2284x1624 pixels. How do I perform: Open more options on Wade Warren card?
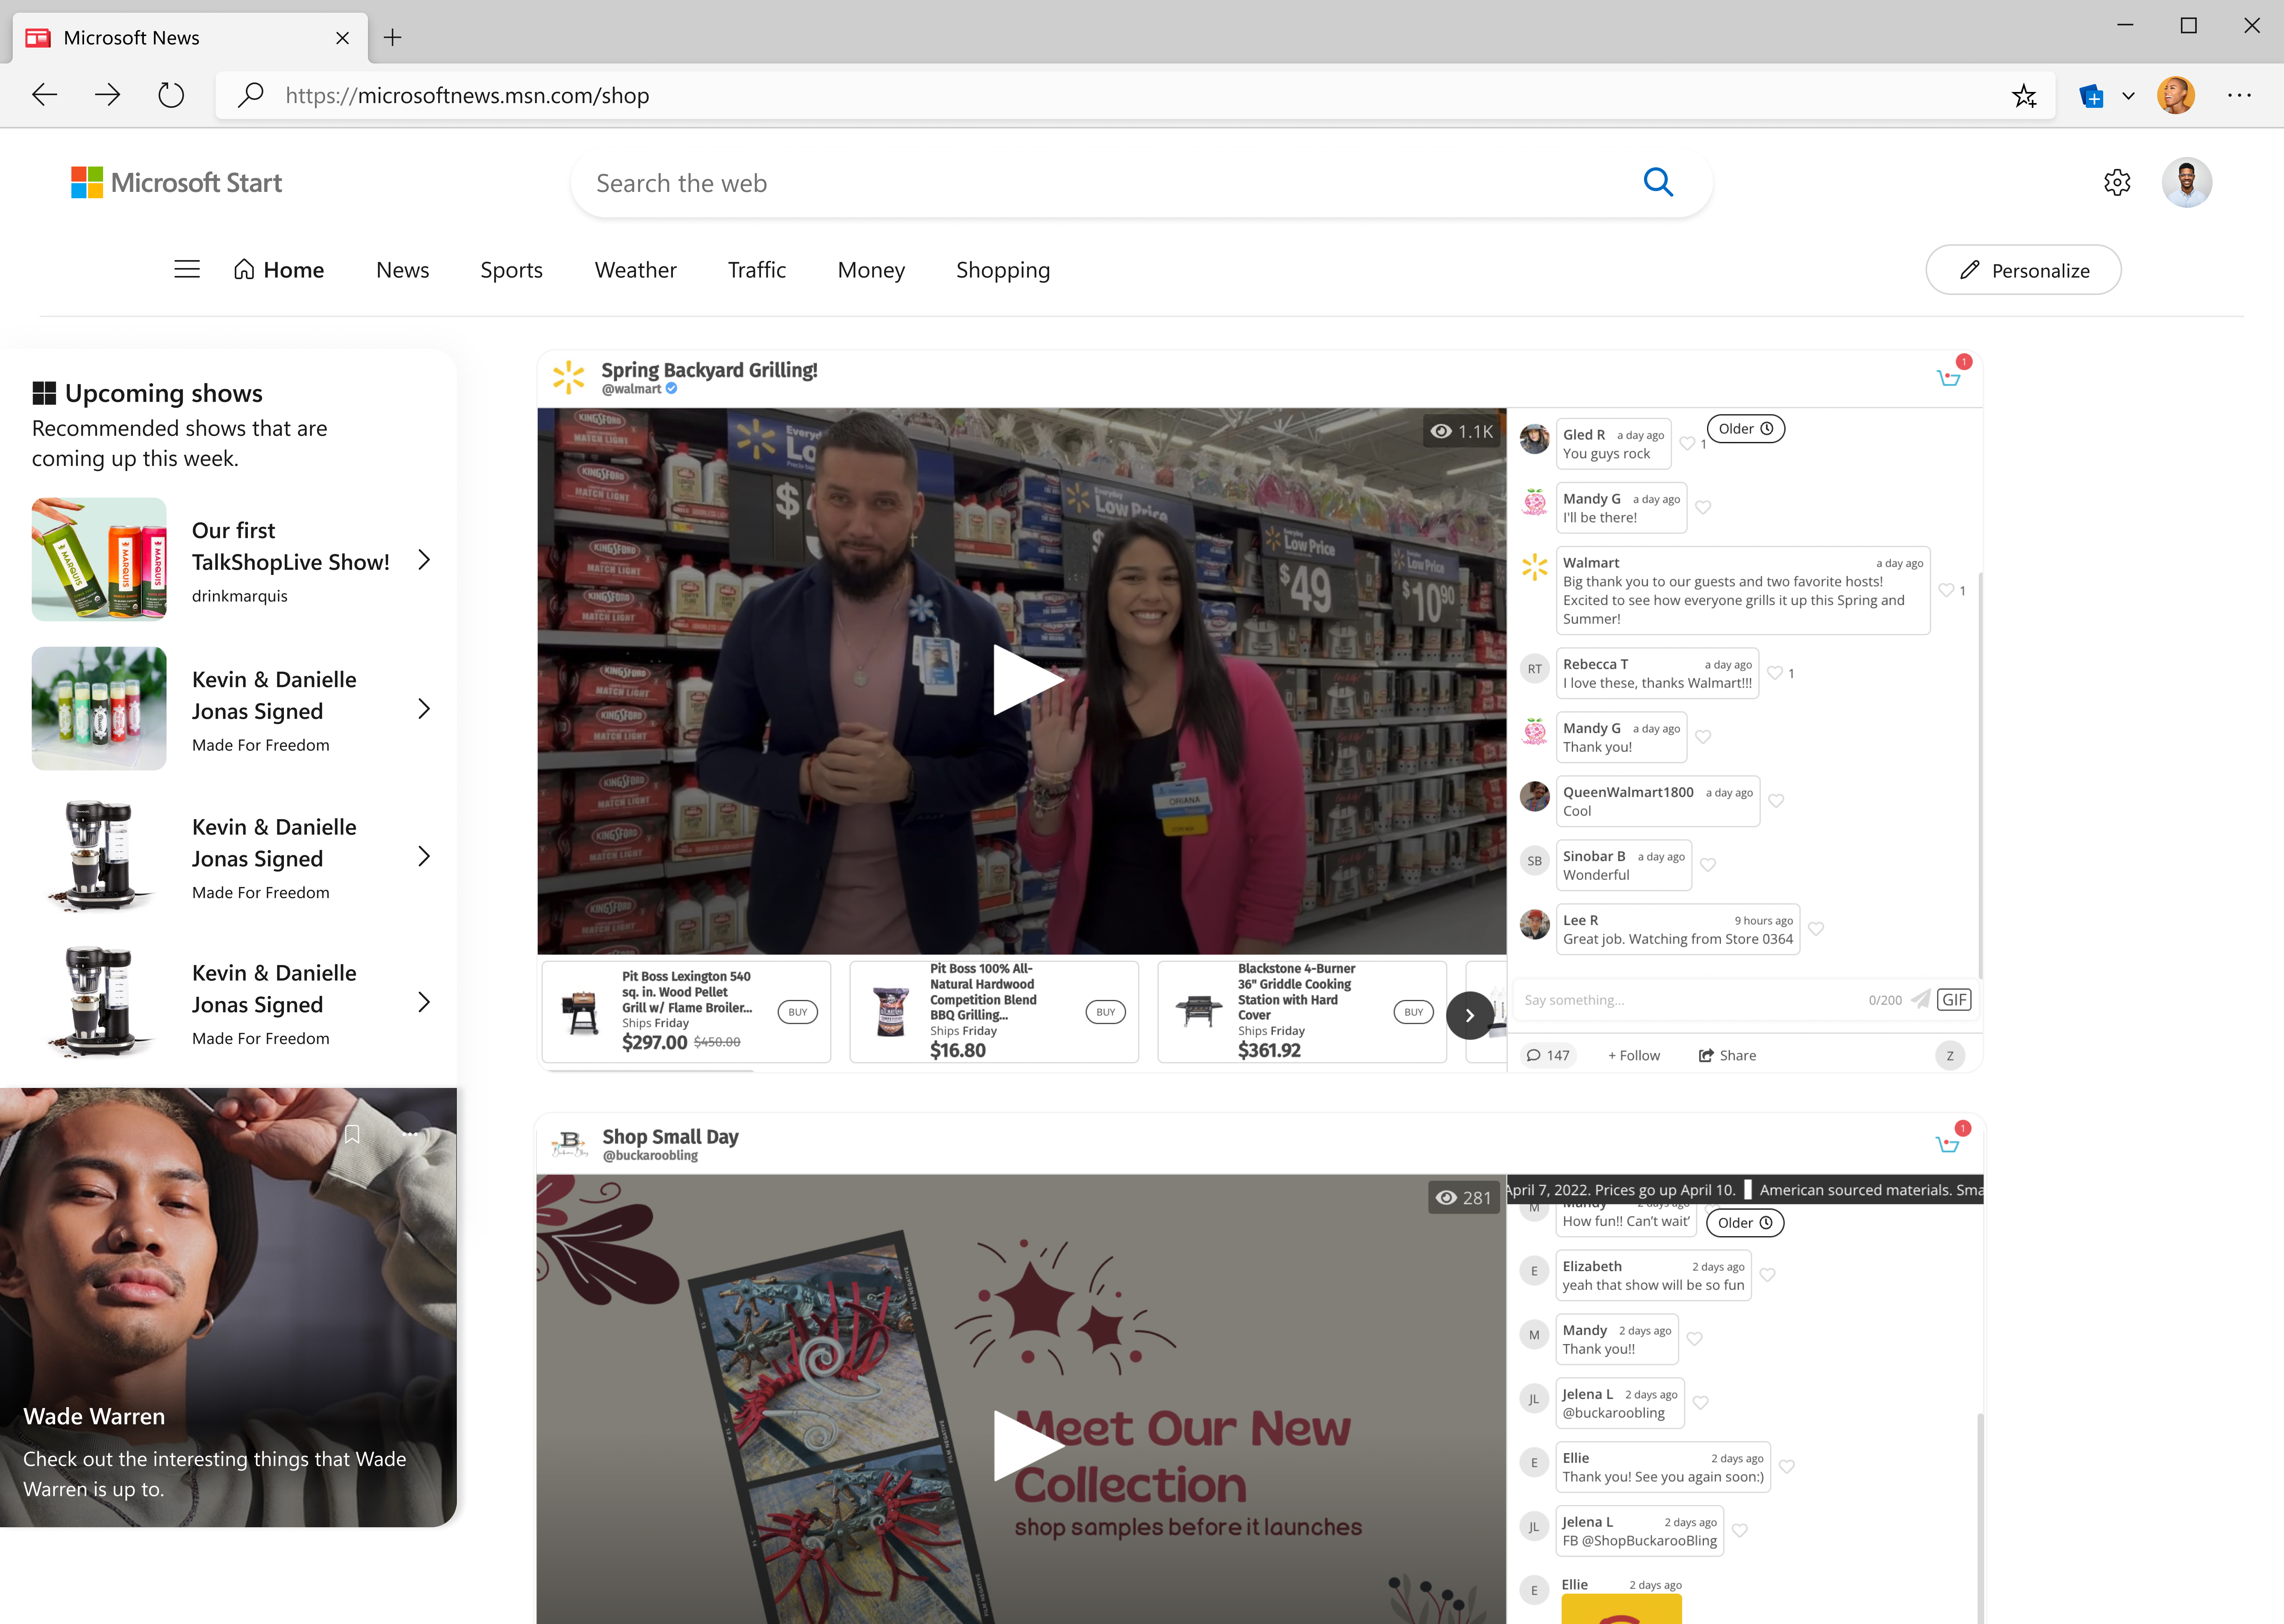coord(410,1134)
